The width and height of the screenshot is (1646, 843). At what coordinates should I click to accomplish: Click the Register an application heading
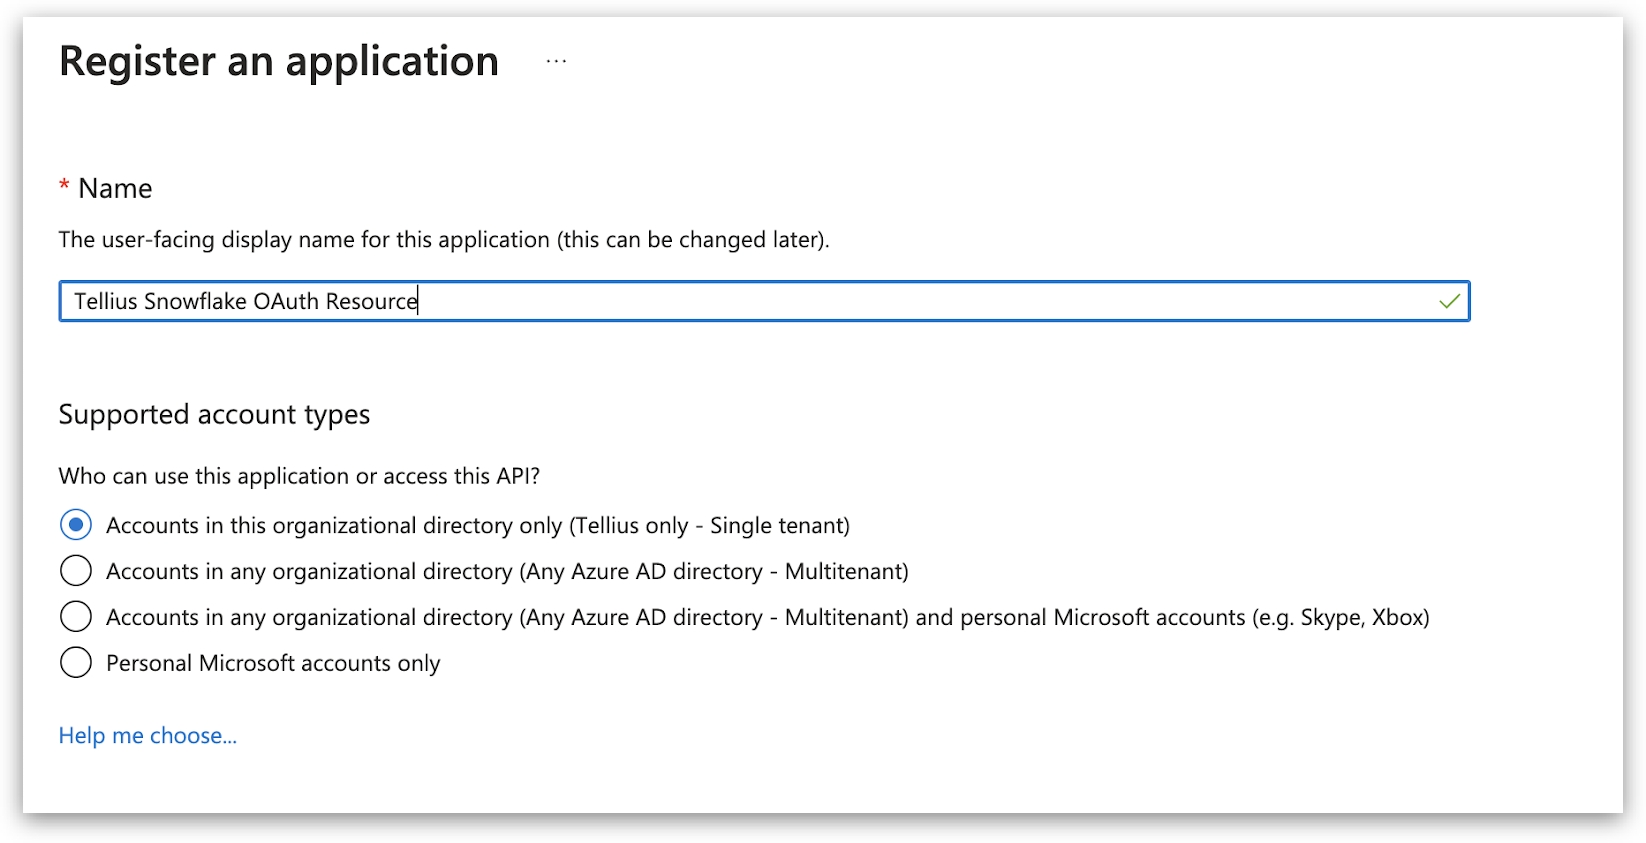coord(279,62)
